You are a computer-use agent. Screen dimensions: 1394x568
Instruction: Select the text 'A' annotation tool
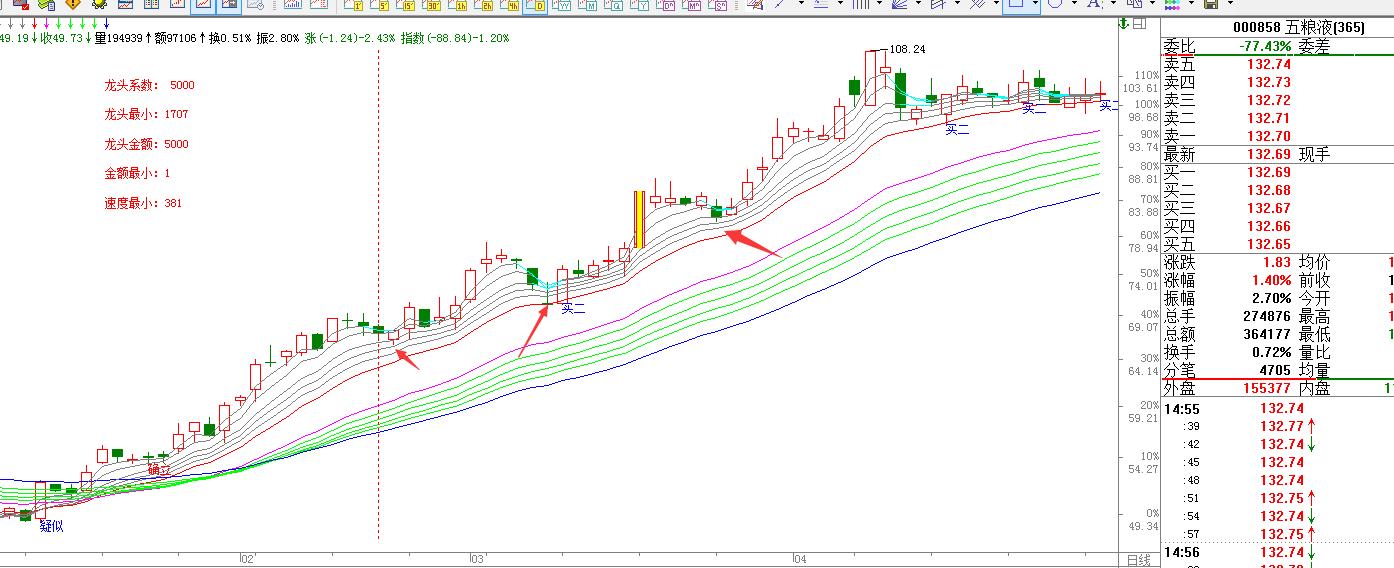[1094, 5]
